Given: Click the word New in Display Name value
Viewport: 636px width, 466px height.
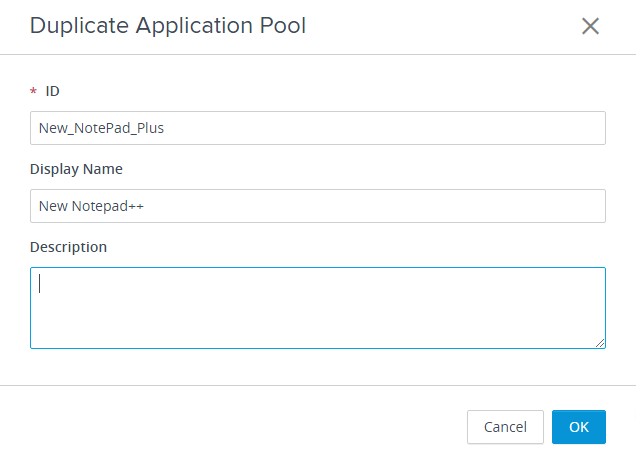Looking at the screenshot, I should coord(53,206).
